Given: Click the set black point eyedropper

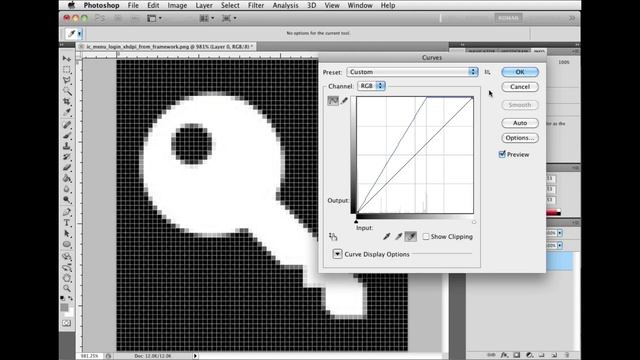Looking at the screenshot, I should 387,236.
